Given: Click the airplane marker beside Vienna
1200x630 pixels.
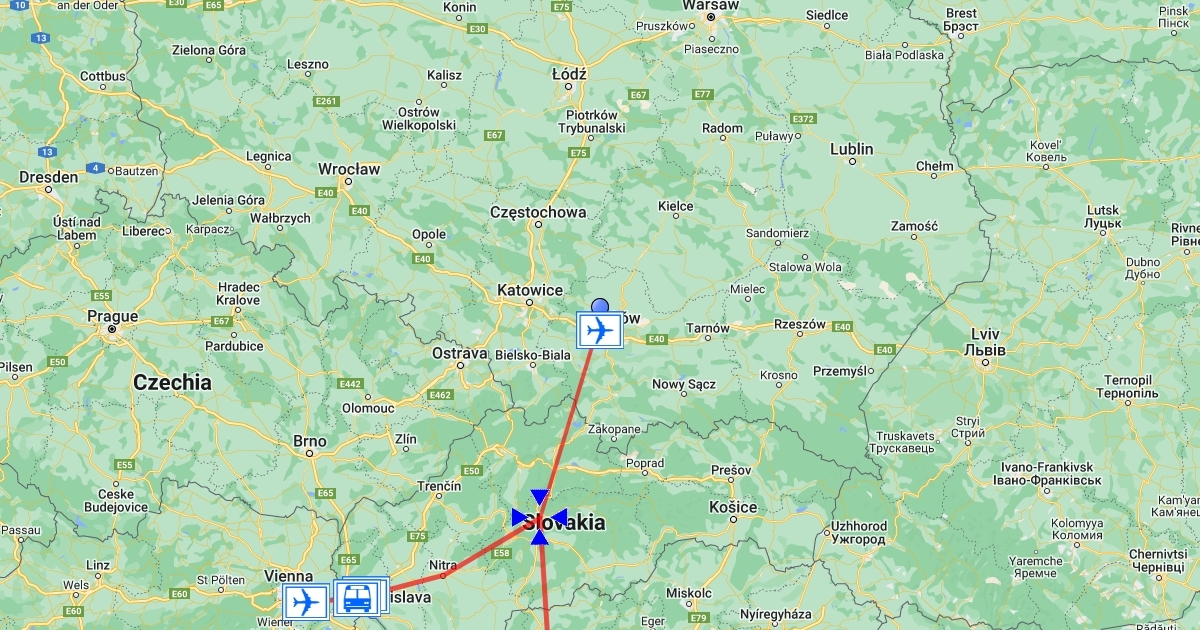Looking at the screenshot, I should point(305,602).
